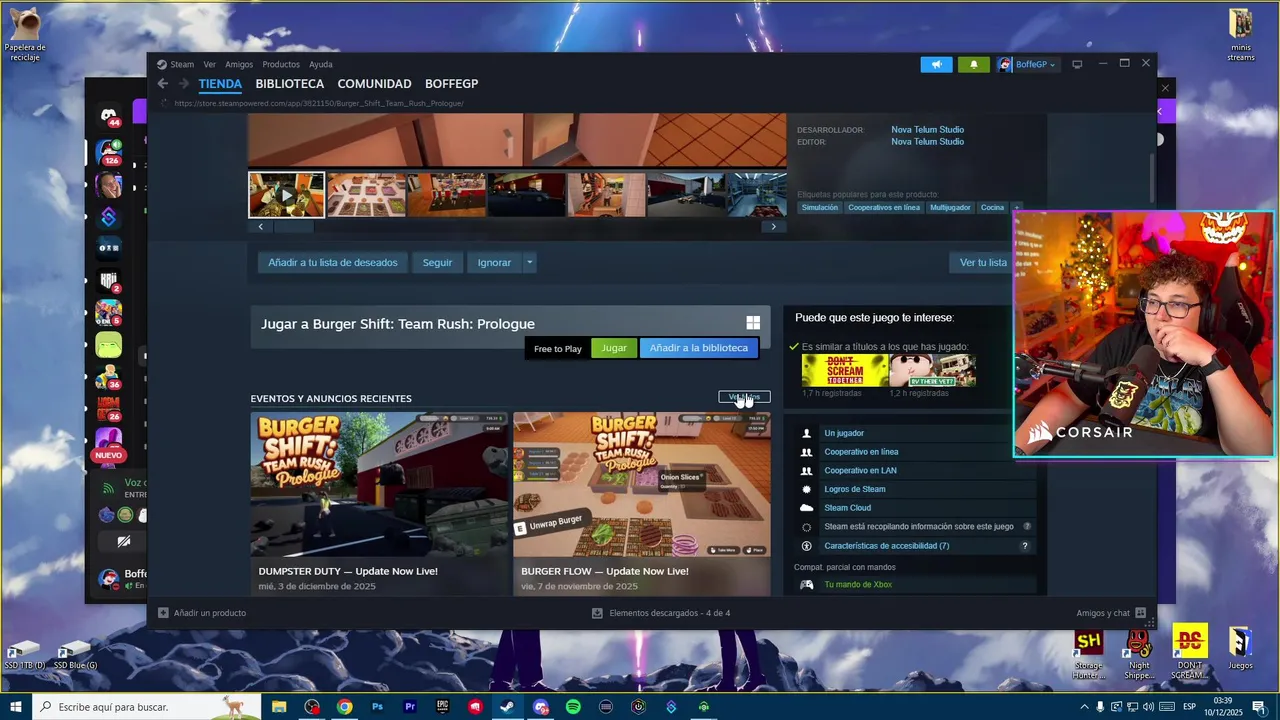
Task: Open the DON'T SCREAM desktop shortcut
Action: tap(1190, 654)
